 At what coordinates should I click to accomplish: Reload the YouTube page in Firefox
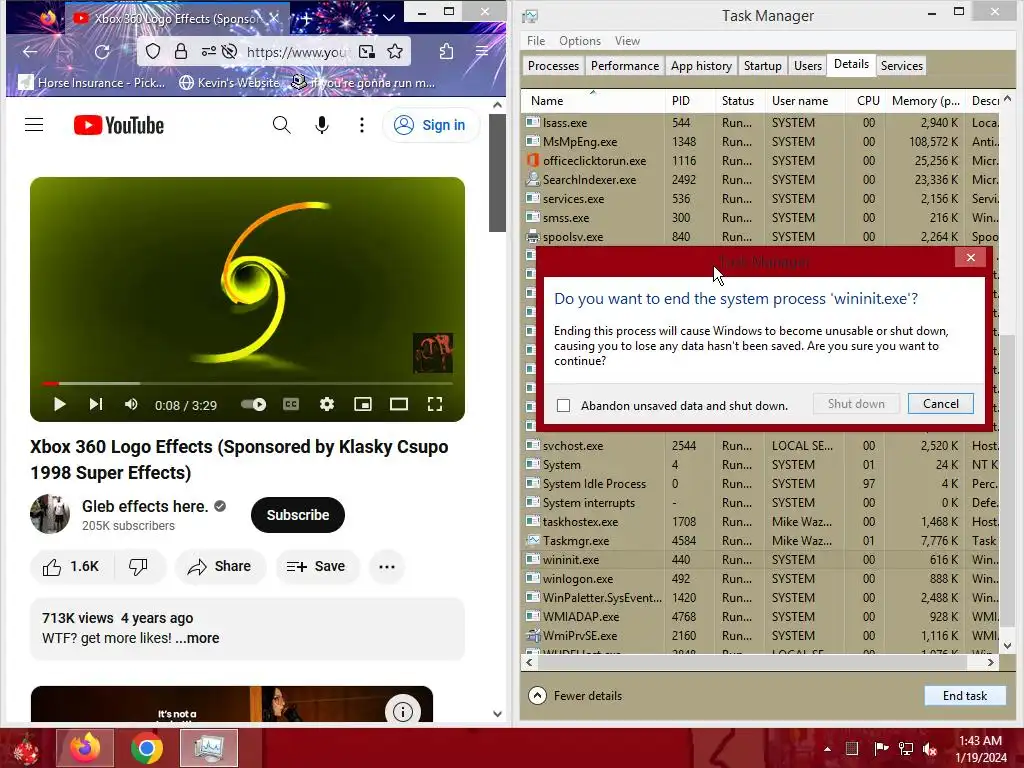pos(102,52)
